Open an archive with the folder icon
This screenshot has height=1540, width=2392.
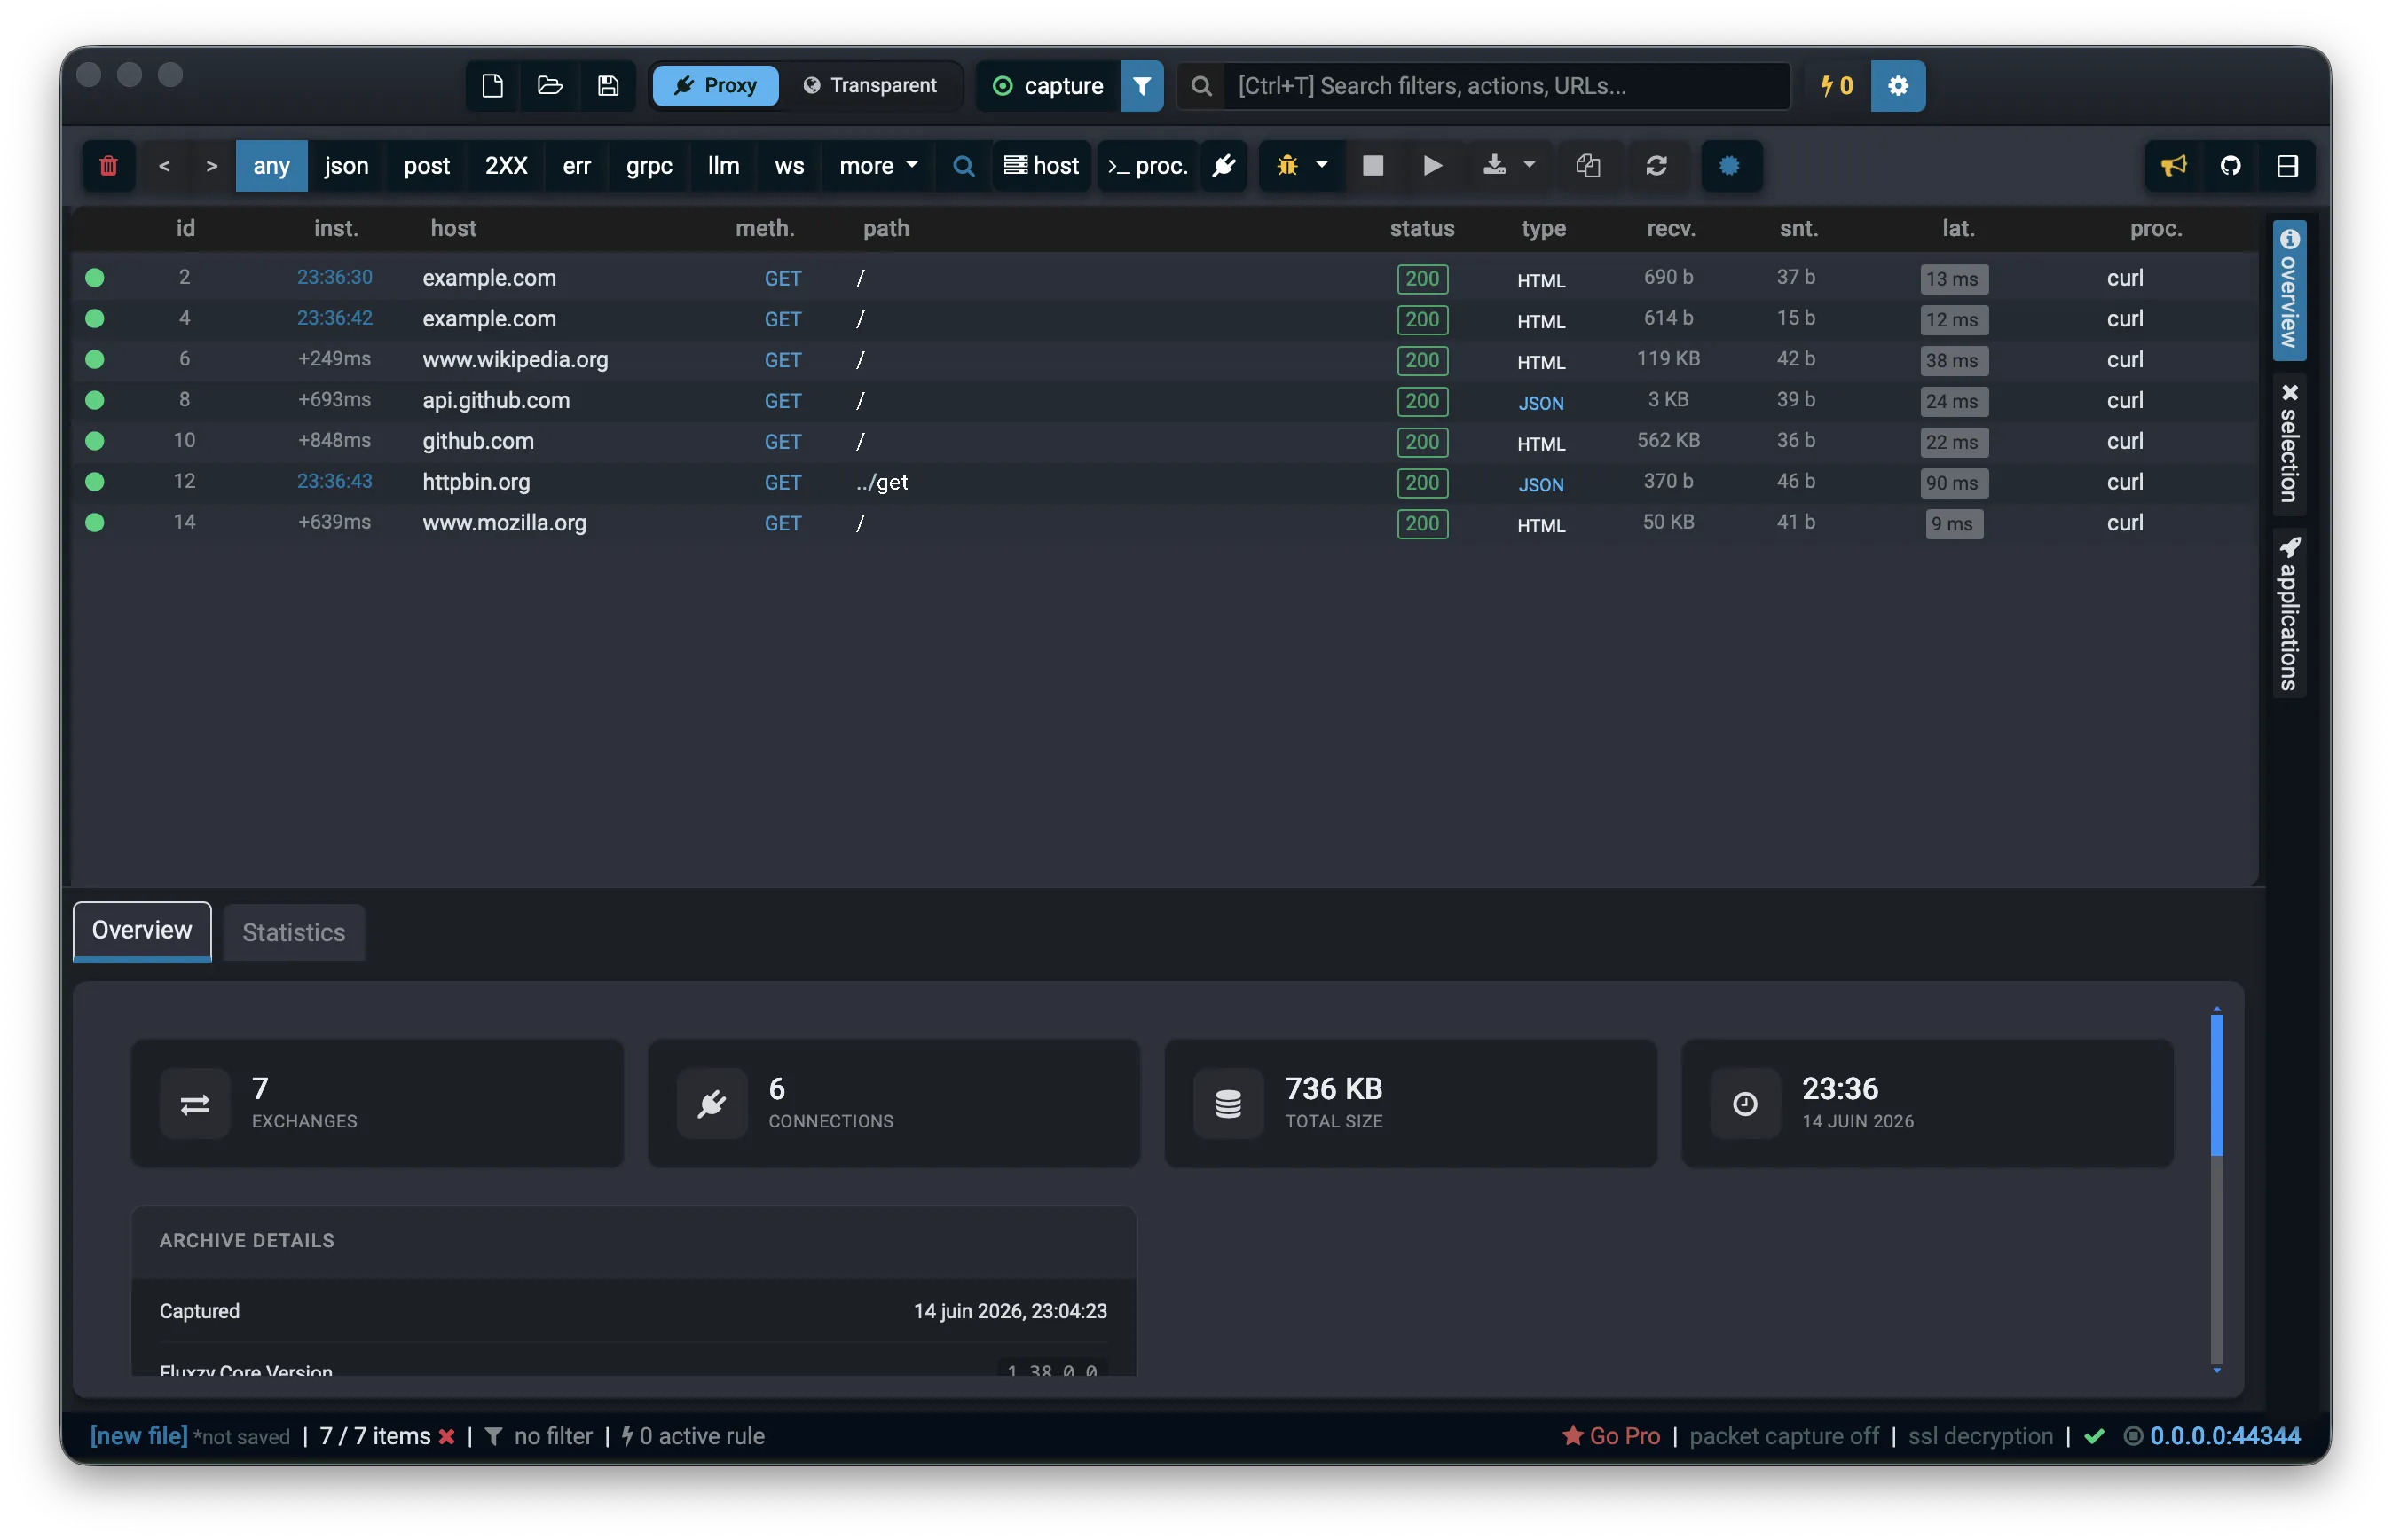pos(550,86)
